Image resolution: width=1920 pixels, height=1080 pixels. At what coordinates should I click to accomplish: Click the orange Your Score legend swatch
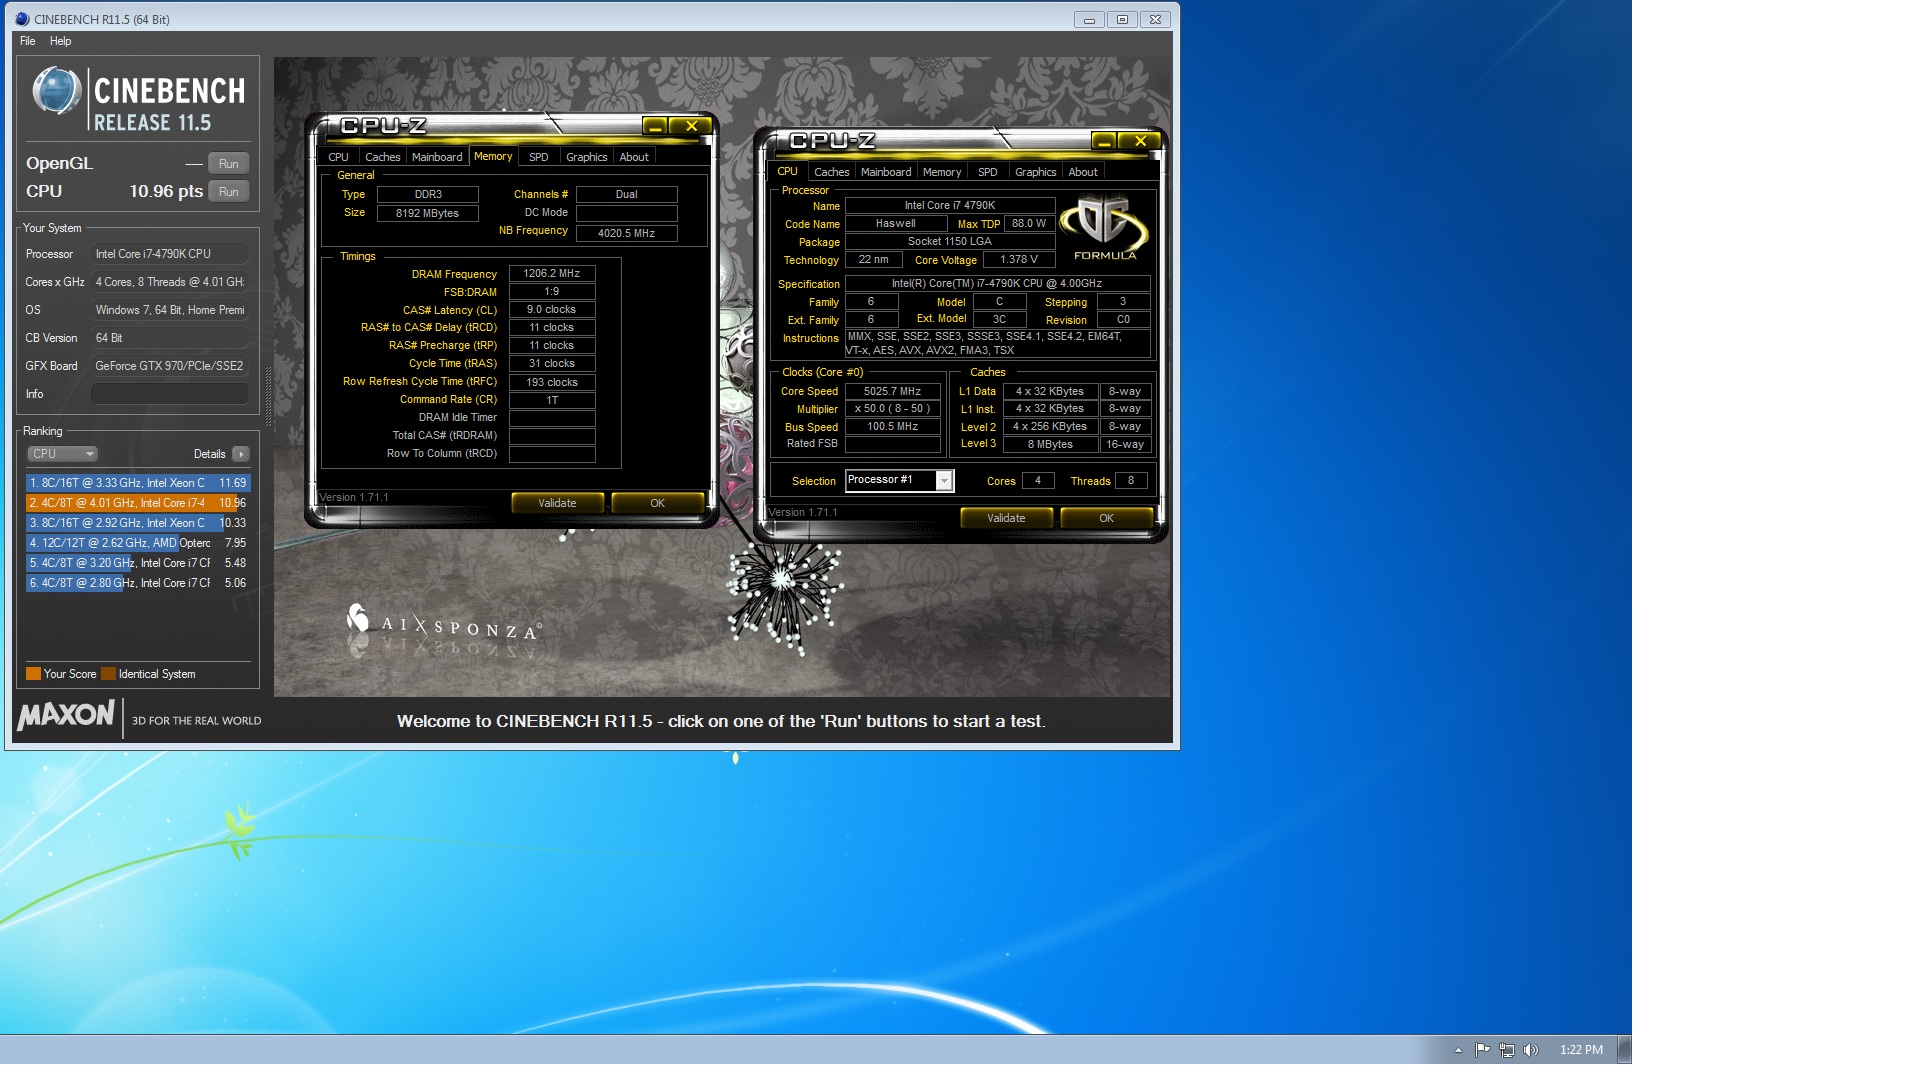point(33,674)
